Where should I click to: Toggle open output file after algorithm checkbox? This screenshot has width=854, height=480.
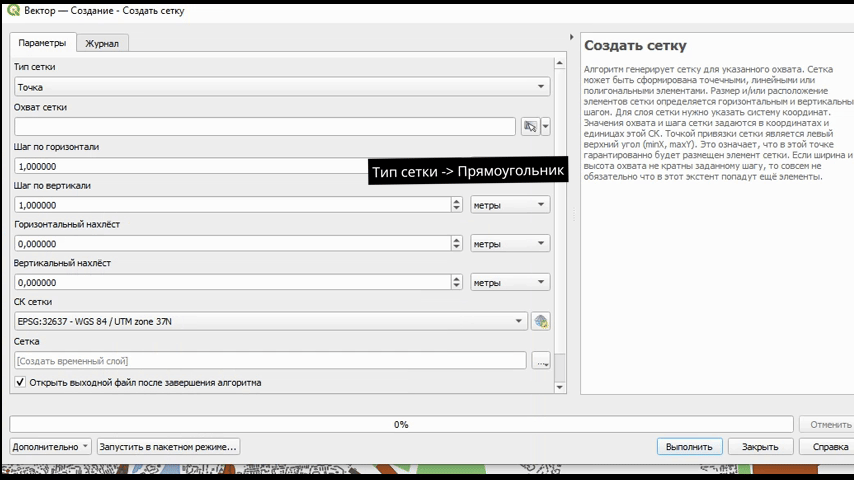20,382
